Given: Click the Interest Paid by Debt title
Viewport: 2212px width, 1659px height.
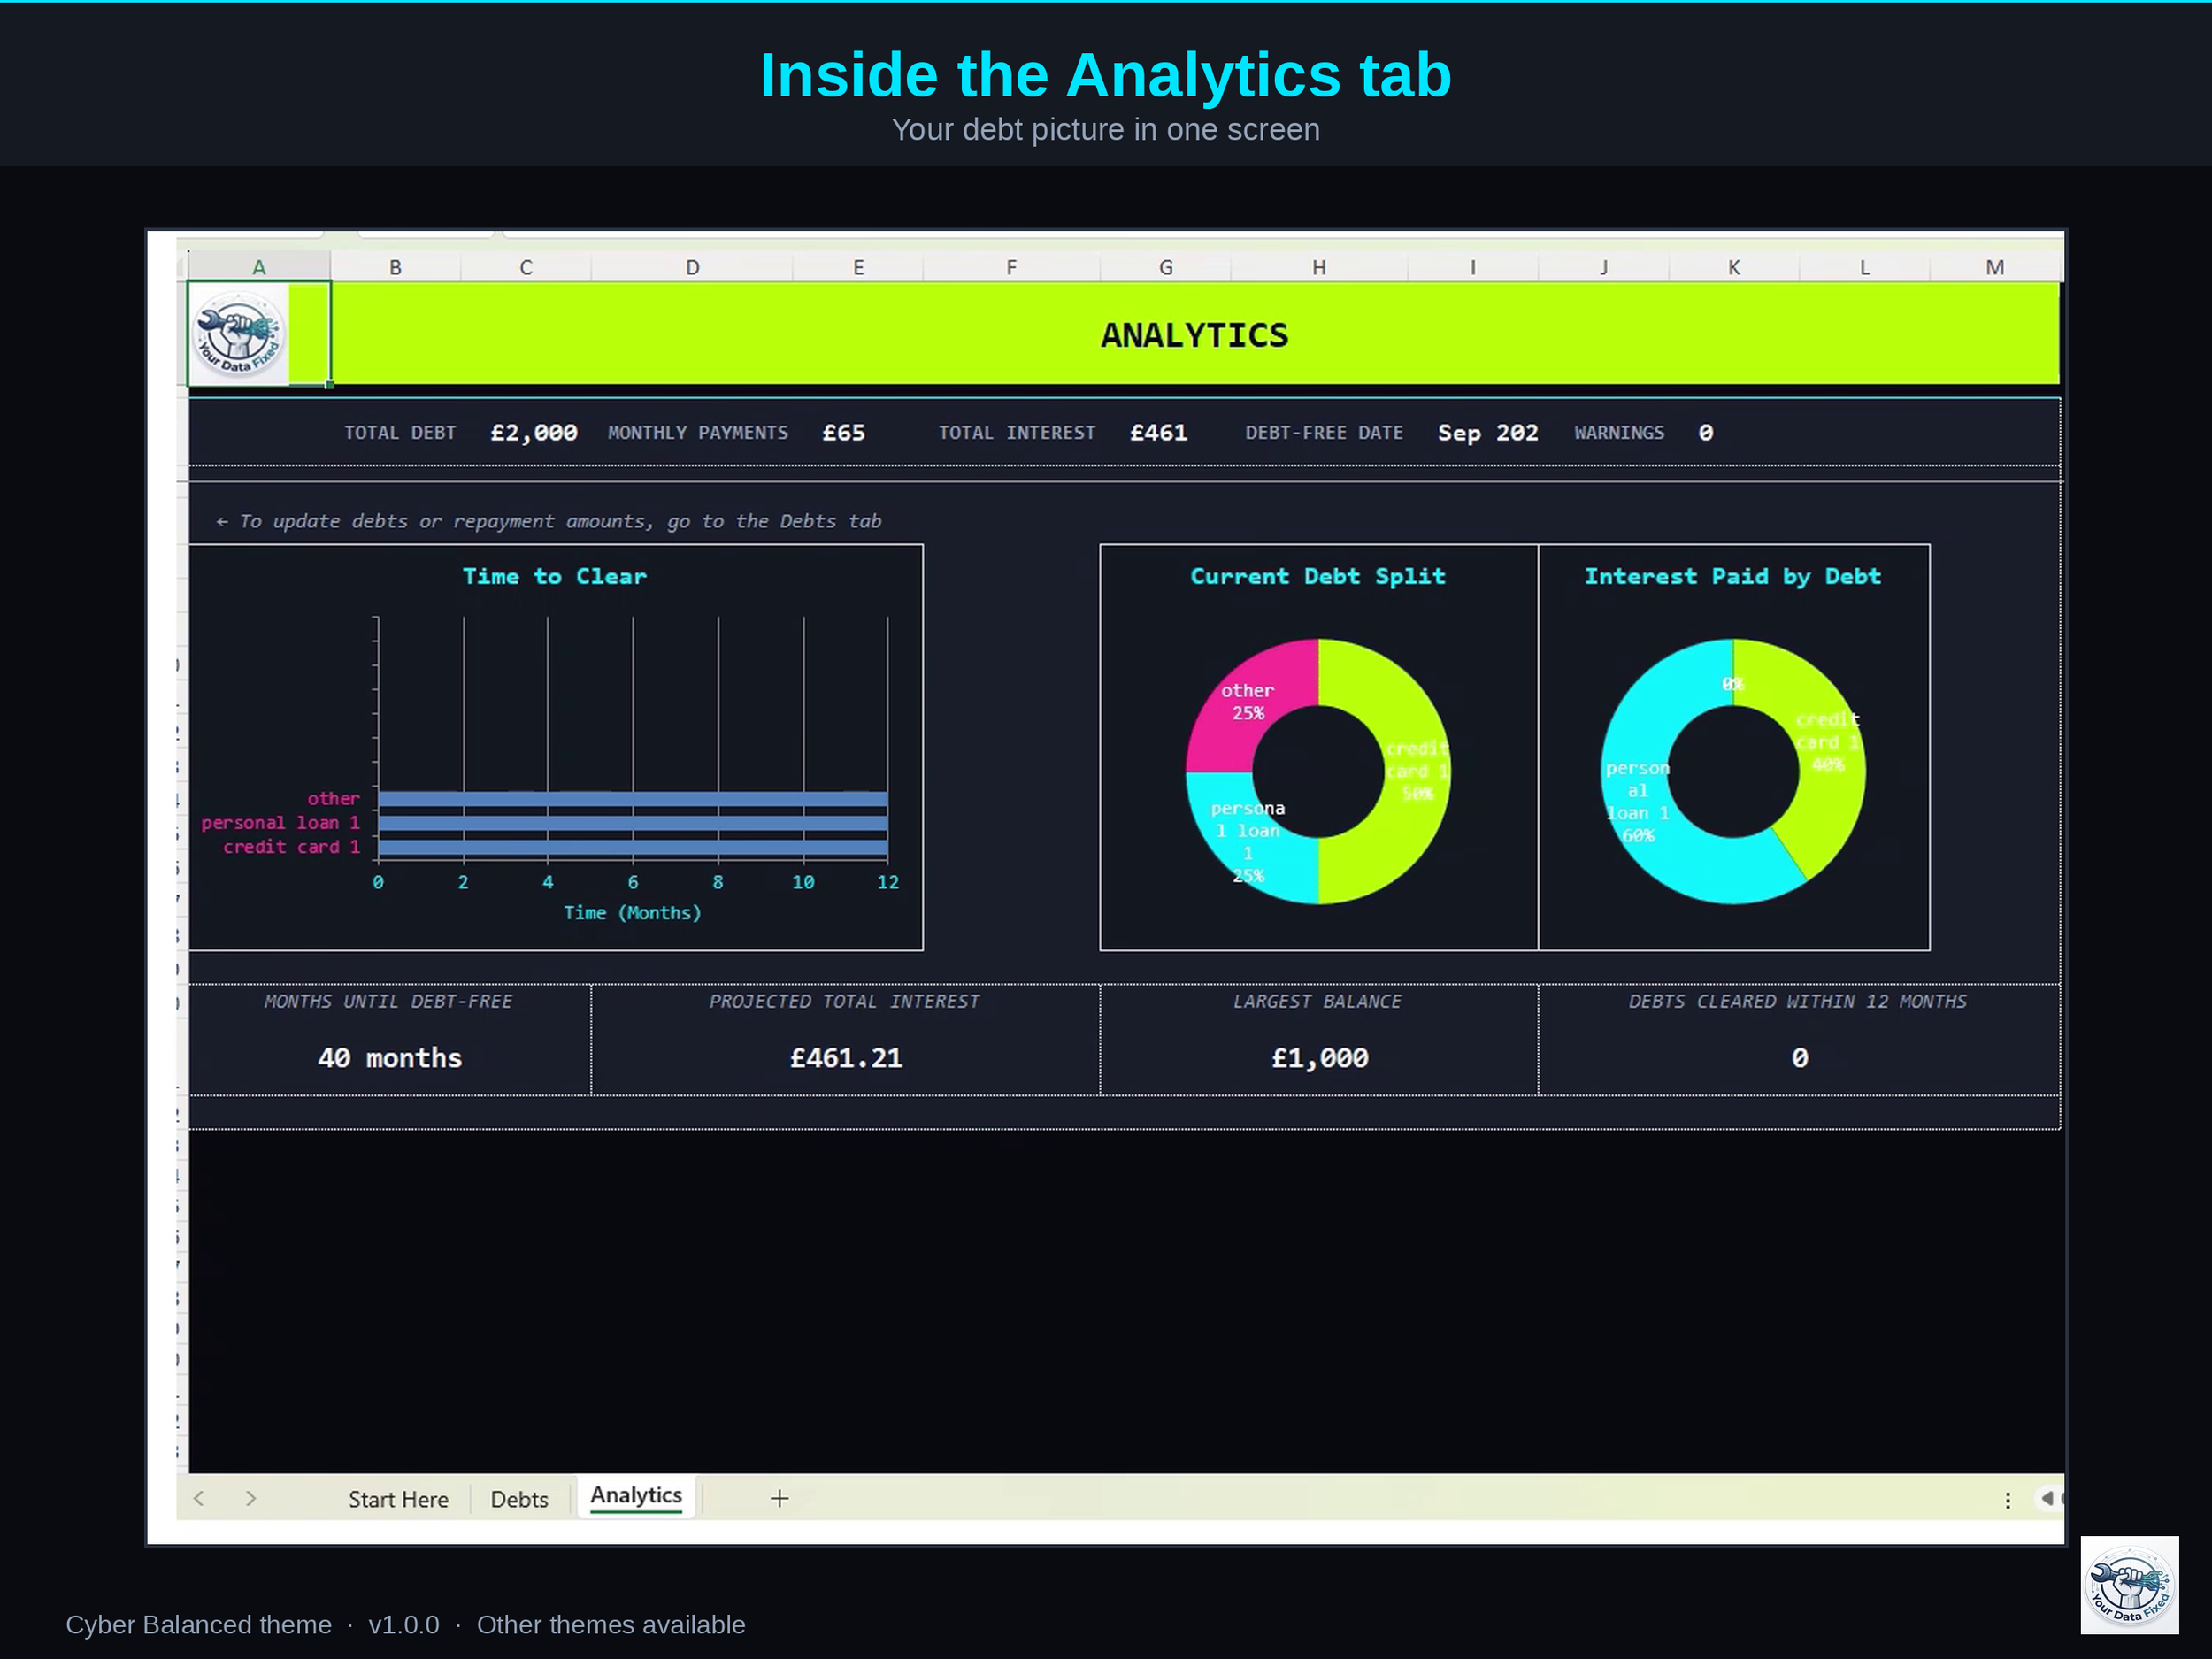Looking at the screenshot, I should (1733, 576).
